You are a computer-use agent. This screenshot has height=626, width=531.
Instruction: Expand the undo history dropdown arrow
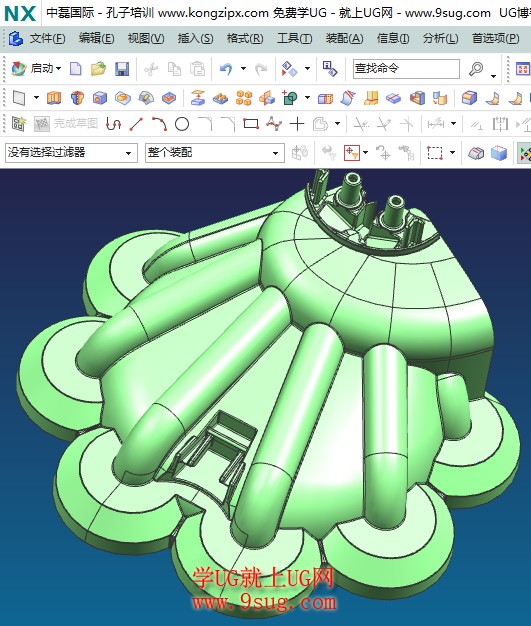(x=243, y=69)
